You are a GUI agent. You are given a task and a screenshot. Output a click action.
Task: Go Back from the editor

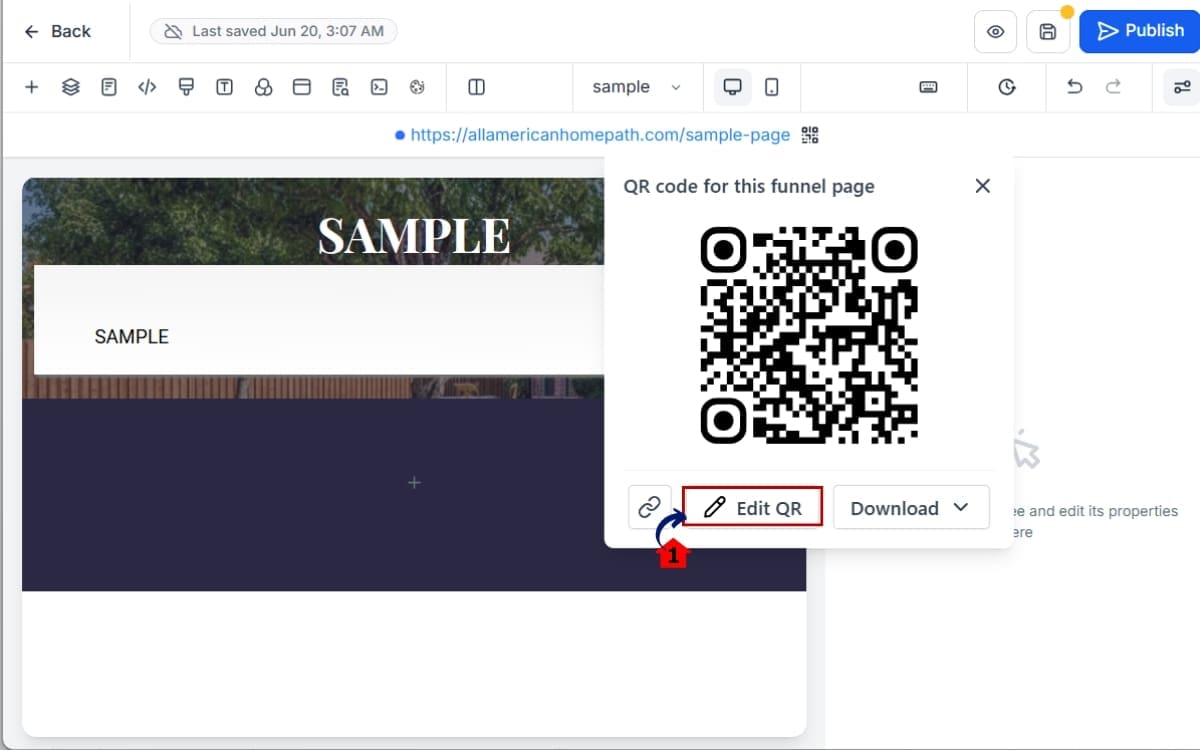click(x=57, y=31)
